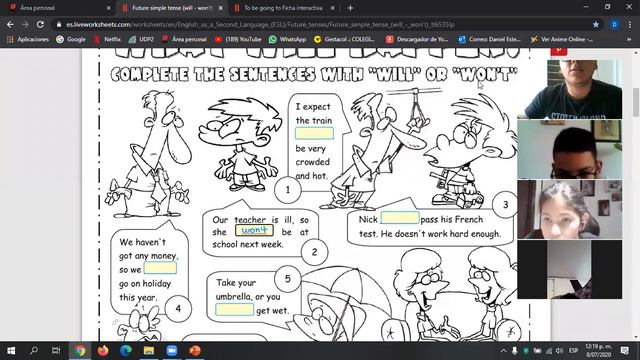Click the filled "won't" answer box
The image size is (640, 360).
click(x=254, y=230)
